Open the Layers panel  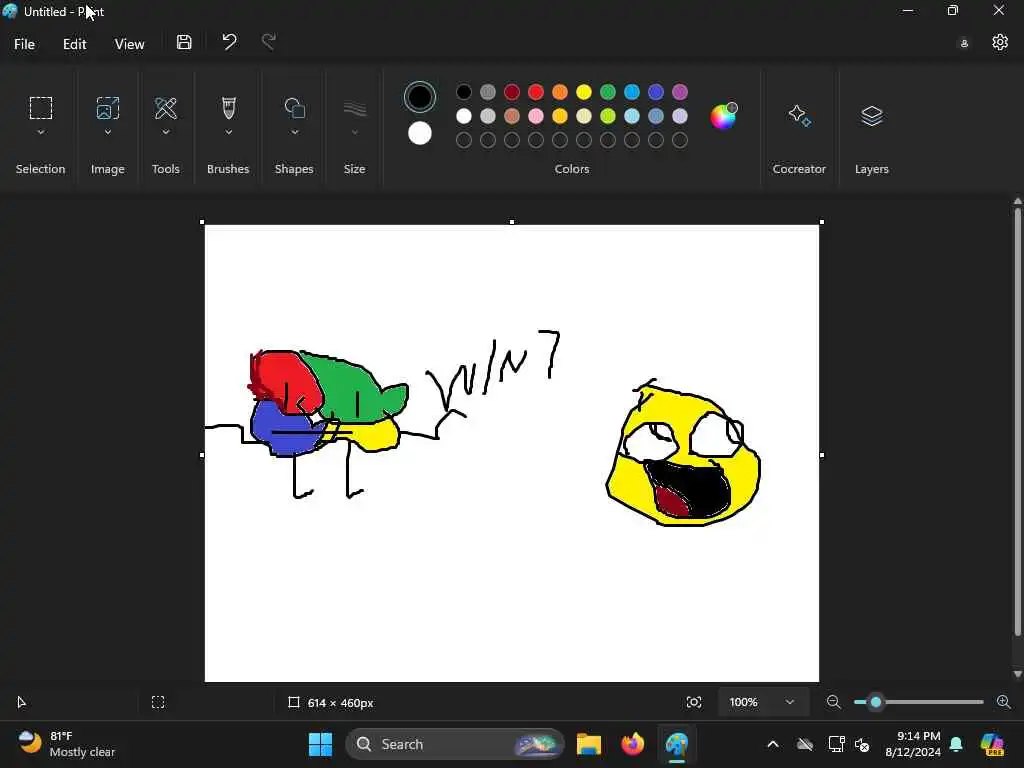click(872, 116)
